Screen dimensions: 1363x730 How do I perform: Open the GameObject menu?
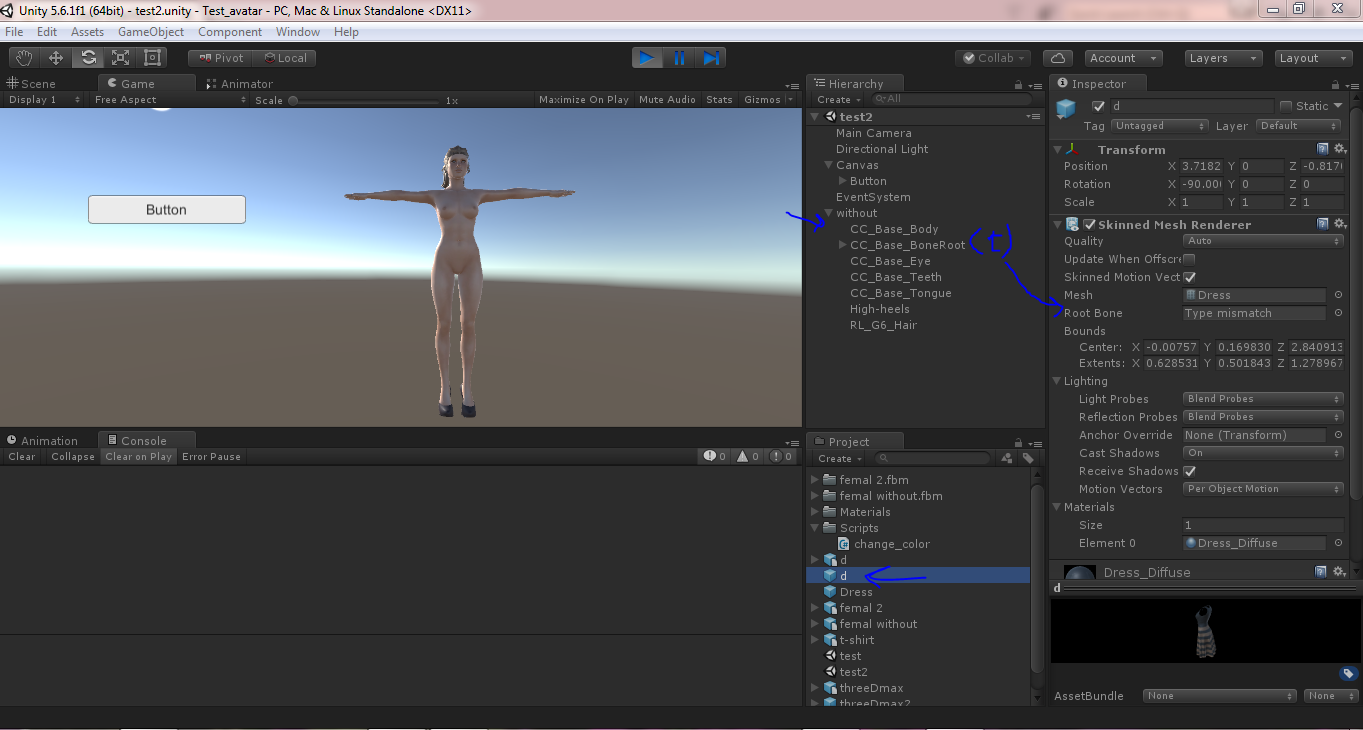pyautogui.click(x=151, y=32)
